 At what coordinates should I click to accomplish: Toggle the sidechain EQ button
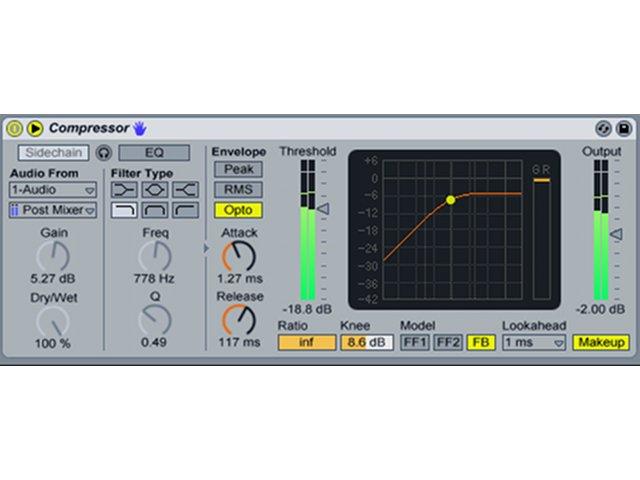pyautogui.click(x=154, y=153)
